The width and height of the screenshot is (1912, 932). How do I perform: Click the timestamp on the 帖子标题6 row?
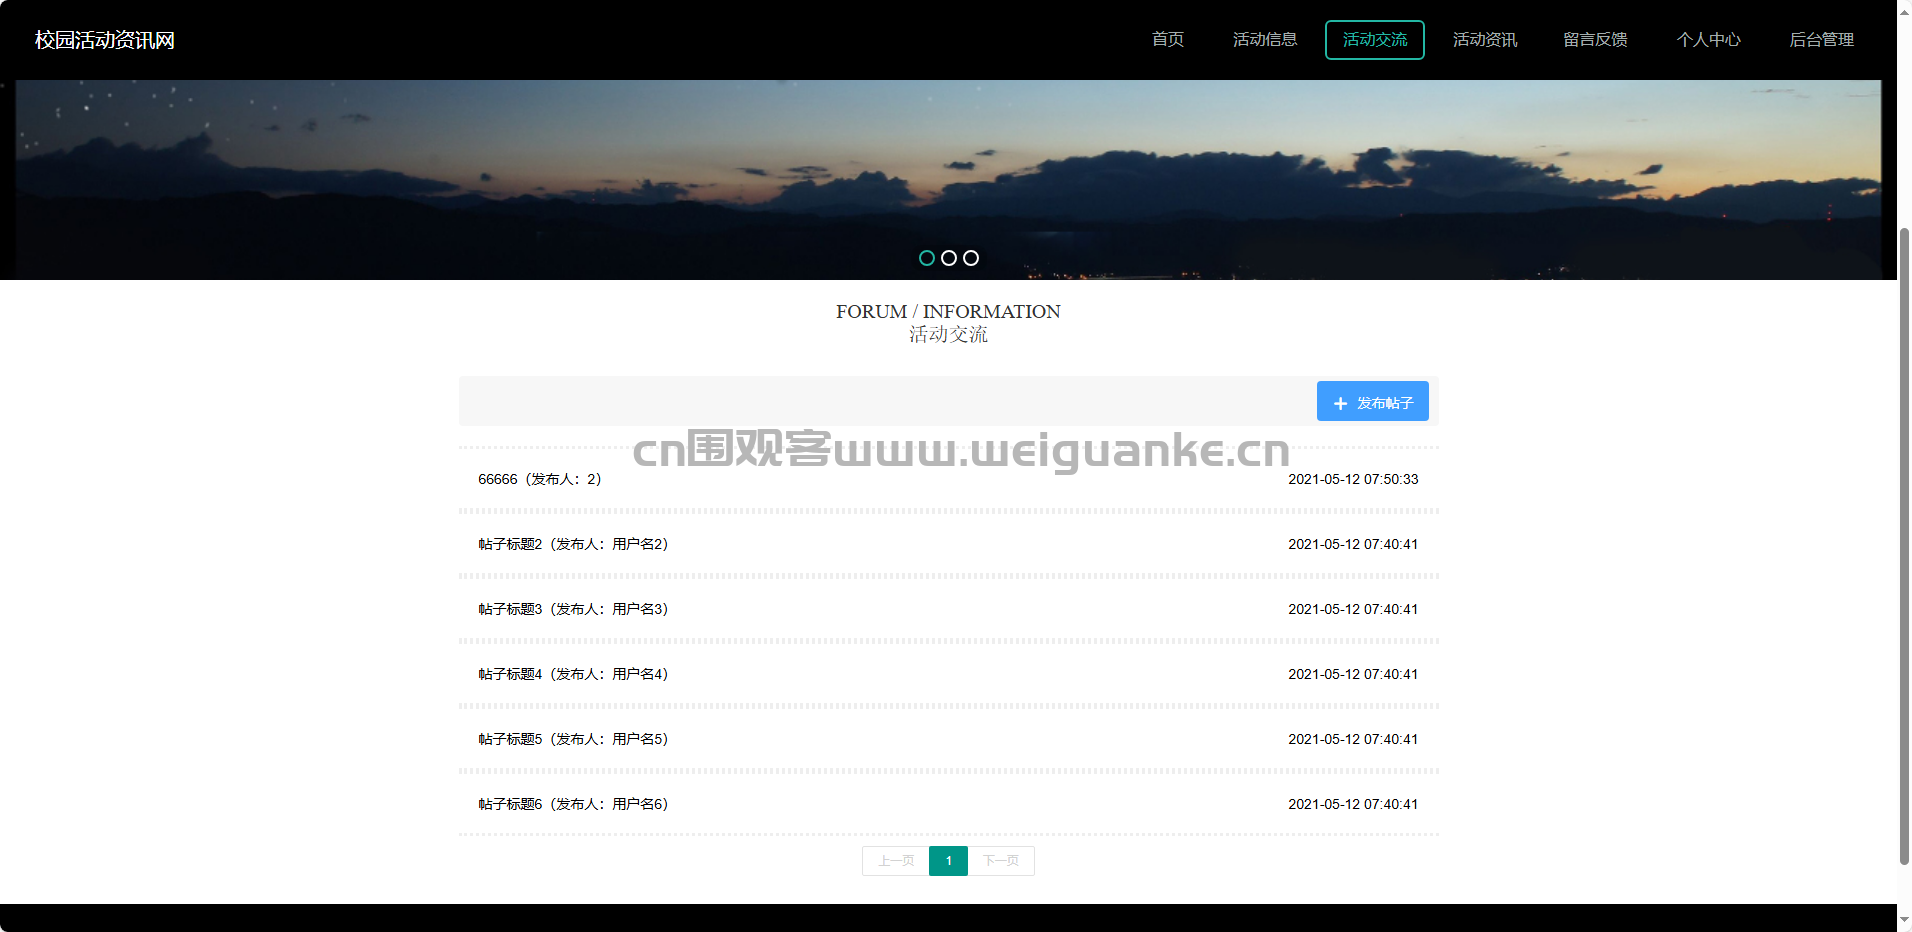(x=1353, y=804)
